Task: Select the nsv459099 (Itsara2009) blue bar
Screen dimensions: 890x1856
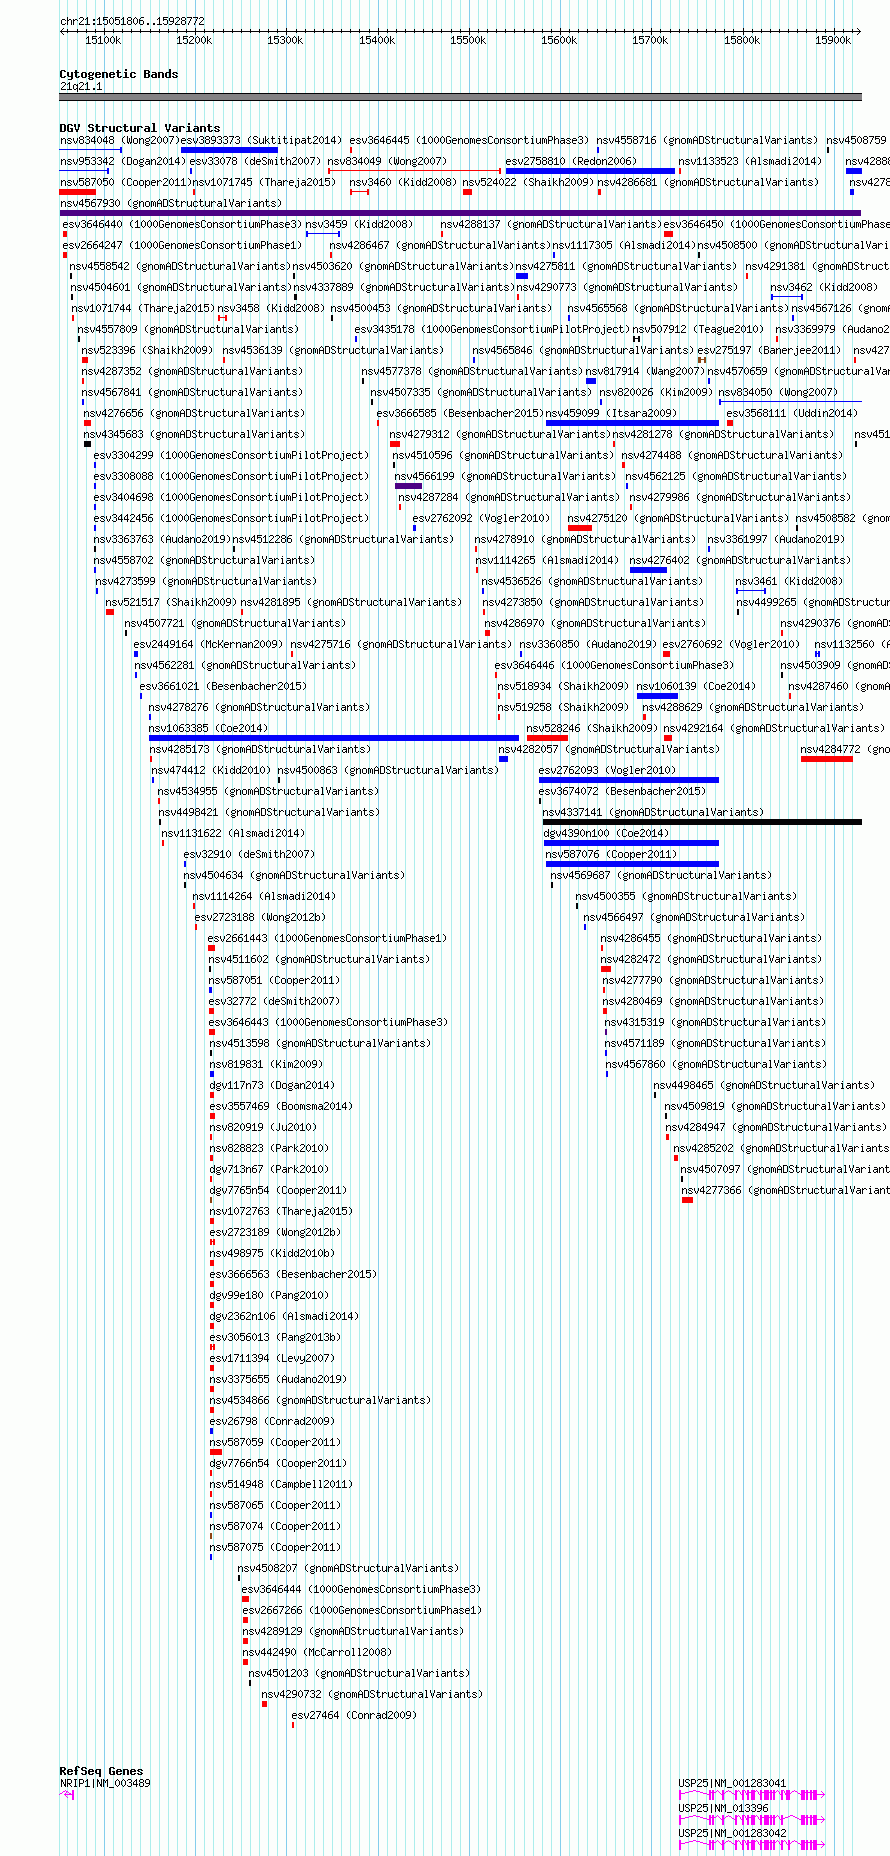Action: tap(632, 423)
